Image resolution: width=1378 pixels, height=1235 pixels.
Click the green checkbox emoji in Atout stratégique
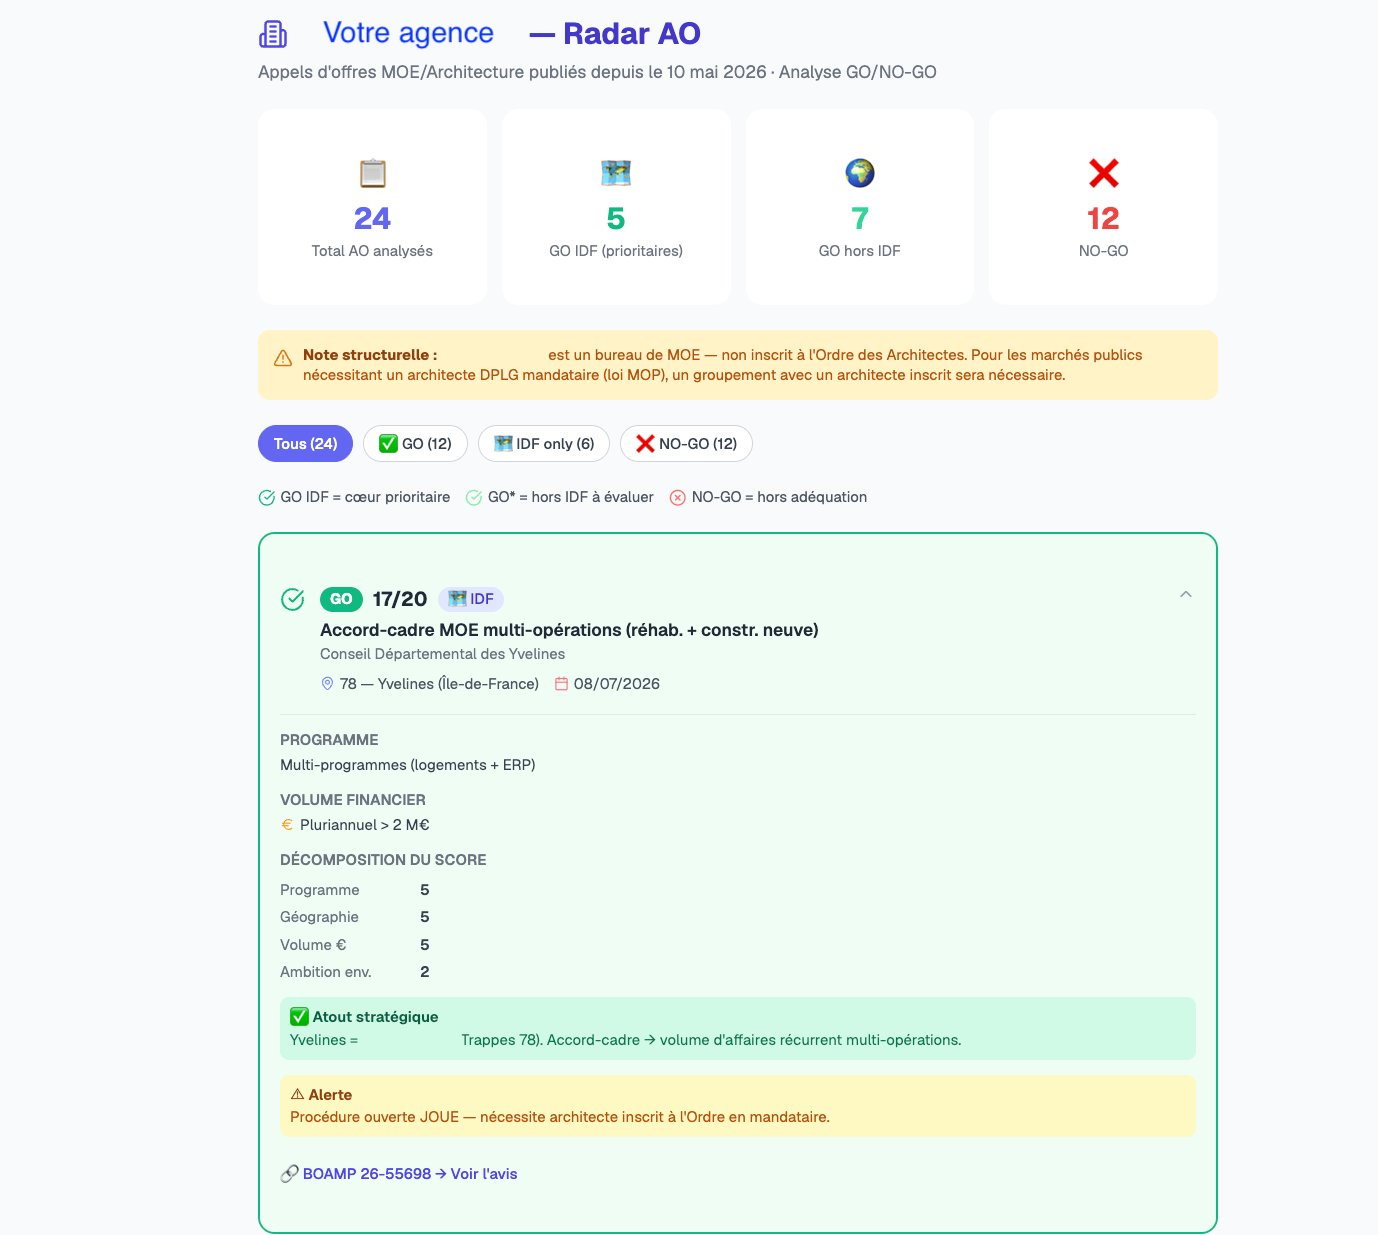[299, 1017]
